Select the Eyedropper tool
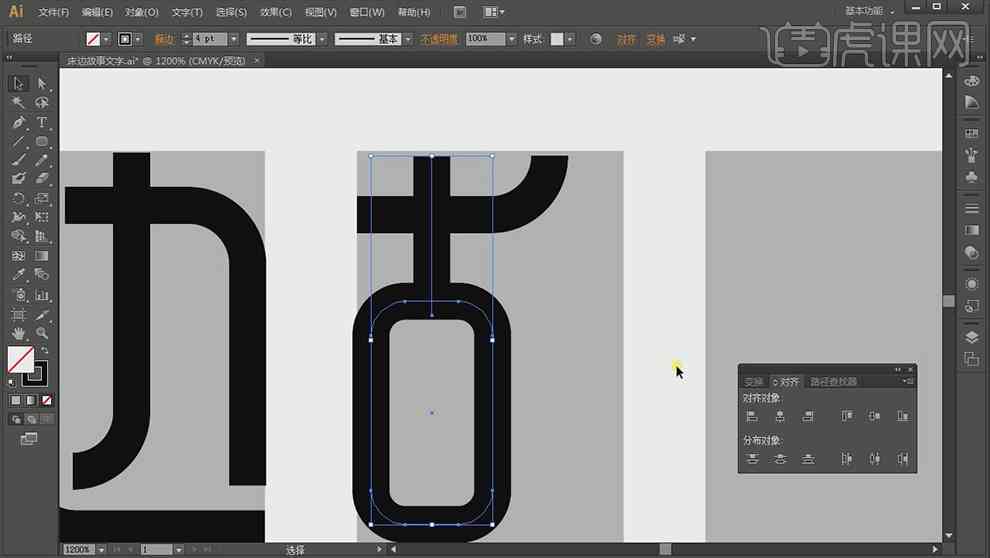The image size is (990, 558). [18, 275]
